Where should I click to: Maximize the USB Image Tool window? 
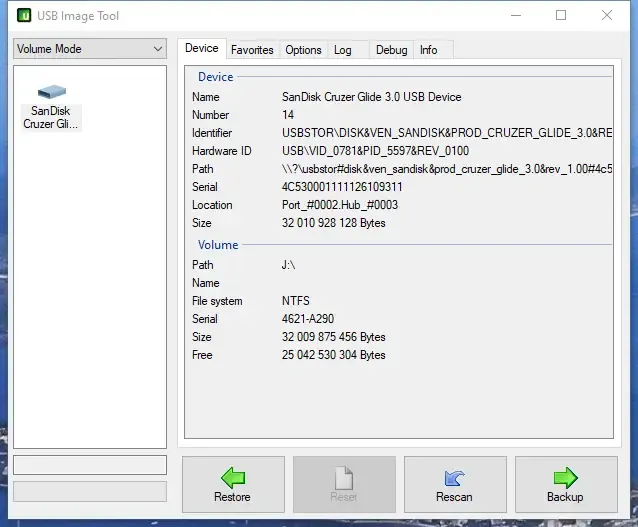(x=561, y=15)
